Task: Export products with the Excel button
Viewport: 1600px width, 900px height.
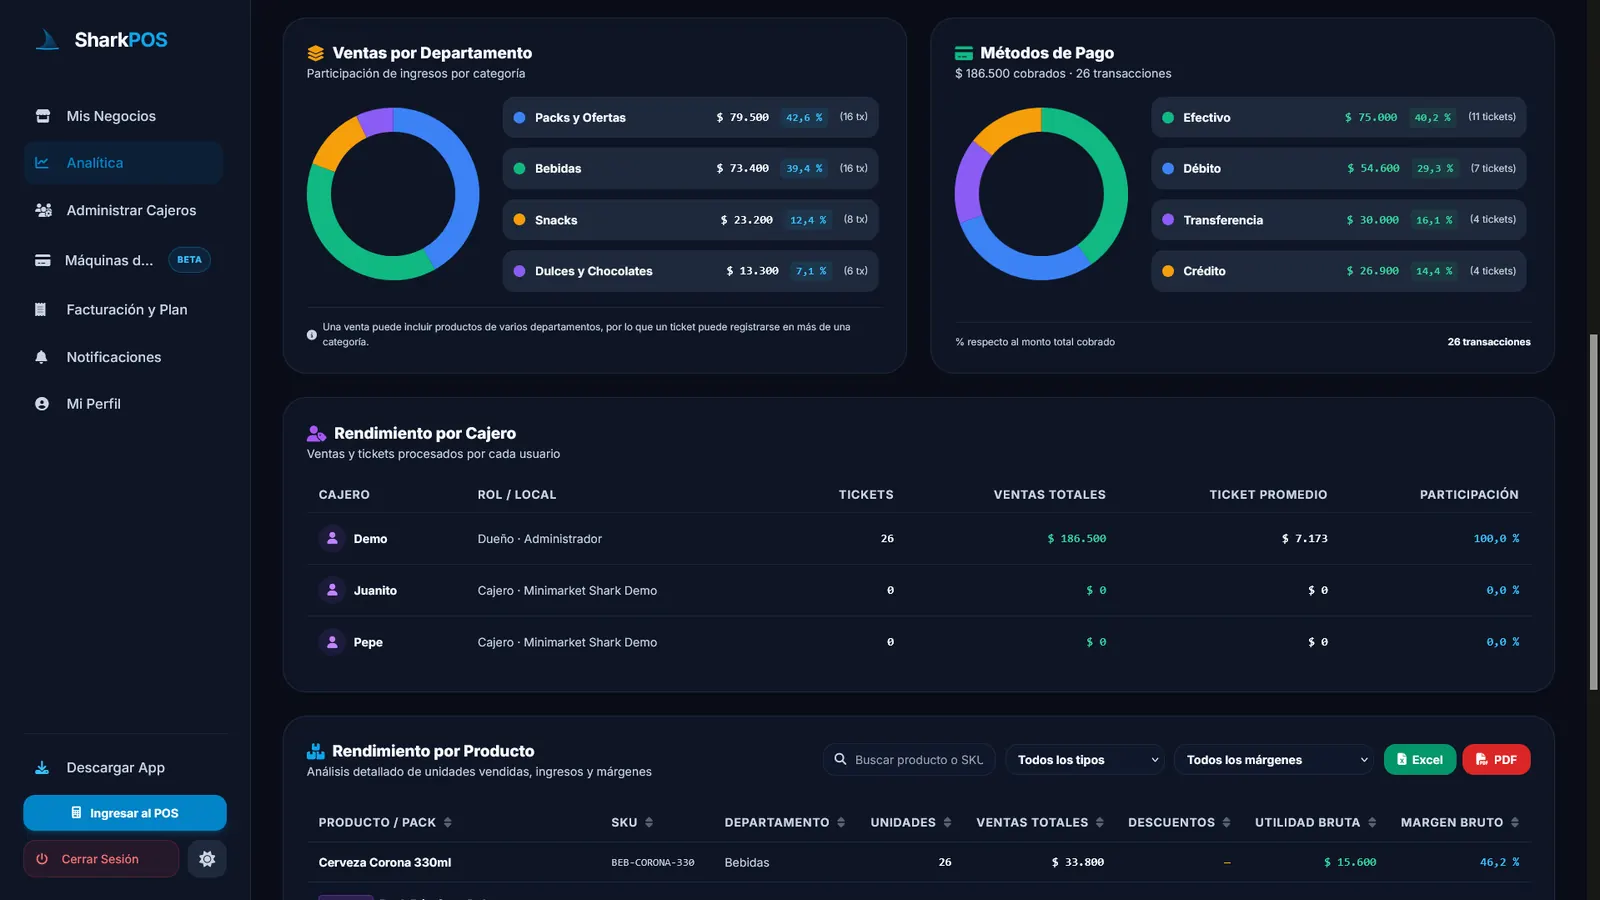Action: [1420, 760]
